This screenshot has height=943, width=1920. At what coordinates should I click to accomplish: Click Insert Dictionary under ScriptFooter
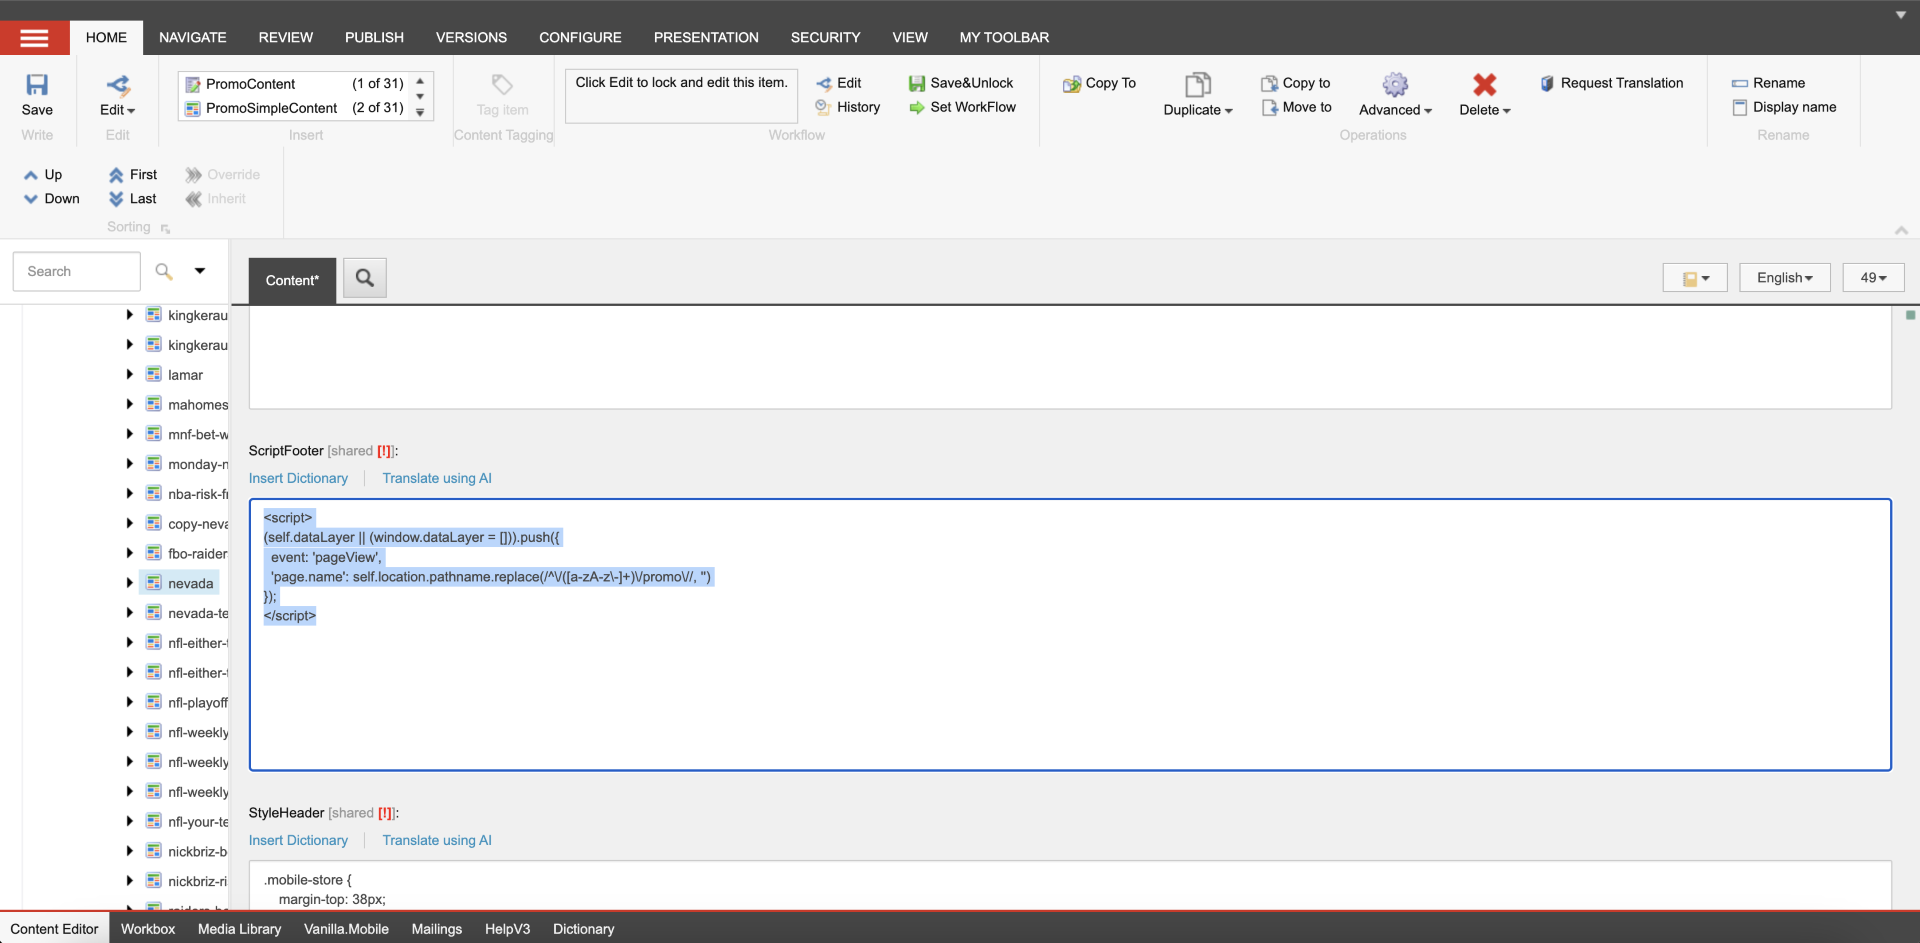(298, 478)
